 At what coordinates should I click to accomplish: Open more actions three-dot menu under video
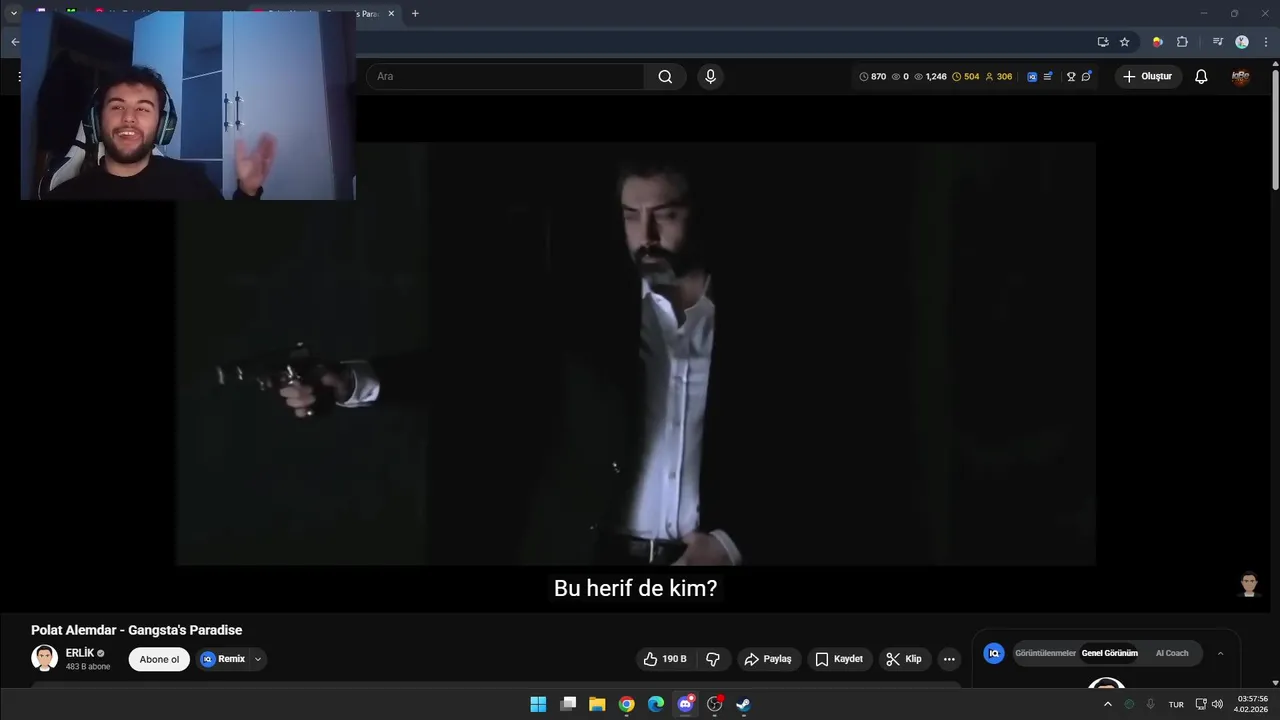tap(949, 659)
